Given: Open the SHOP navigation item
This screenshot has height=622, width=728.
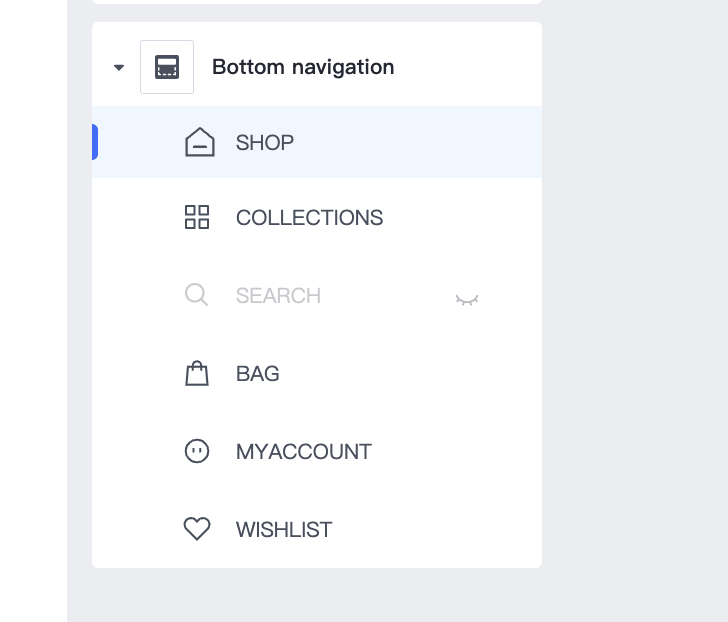Looking at the screenshot, I should (x=265, y=143).
